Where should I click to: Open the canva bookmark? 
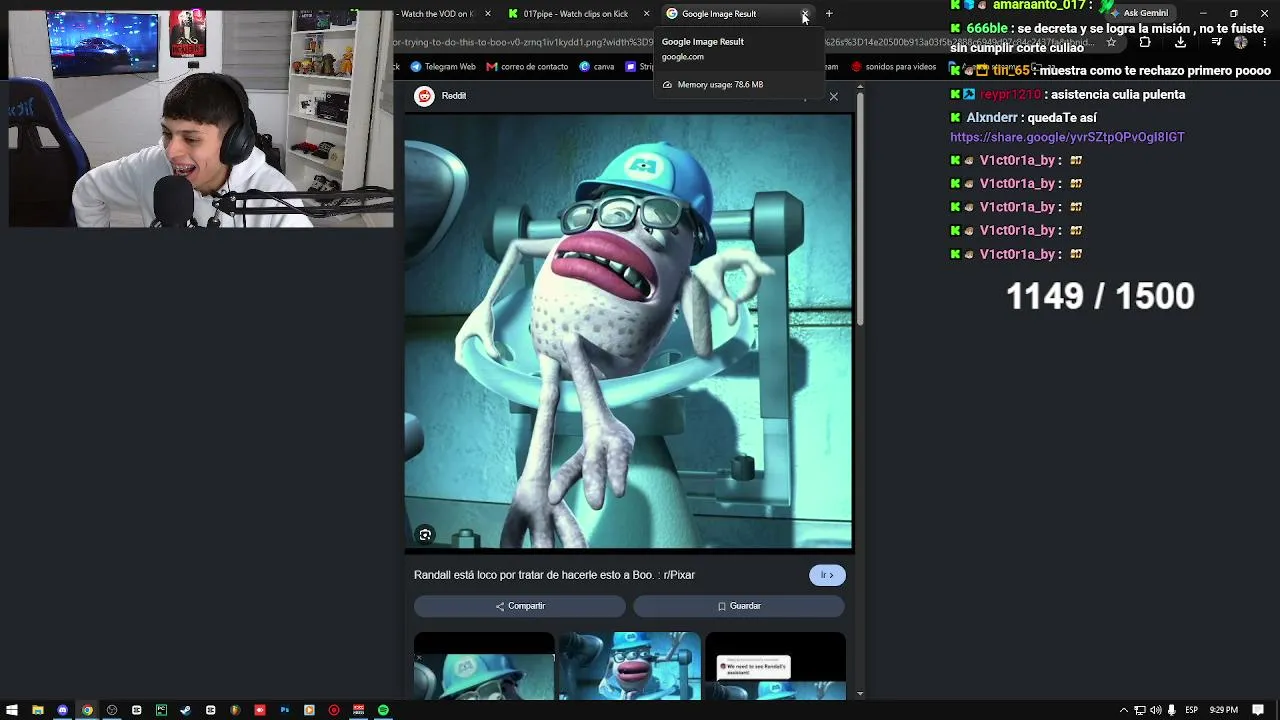[596, 67]
